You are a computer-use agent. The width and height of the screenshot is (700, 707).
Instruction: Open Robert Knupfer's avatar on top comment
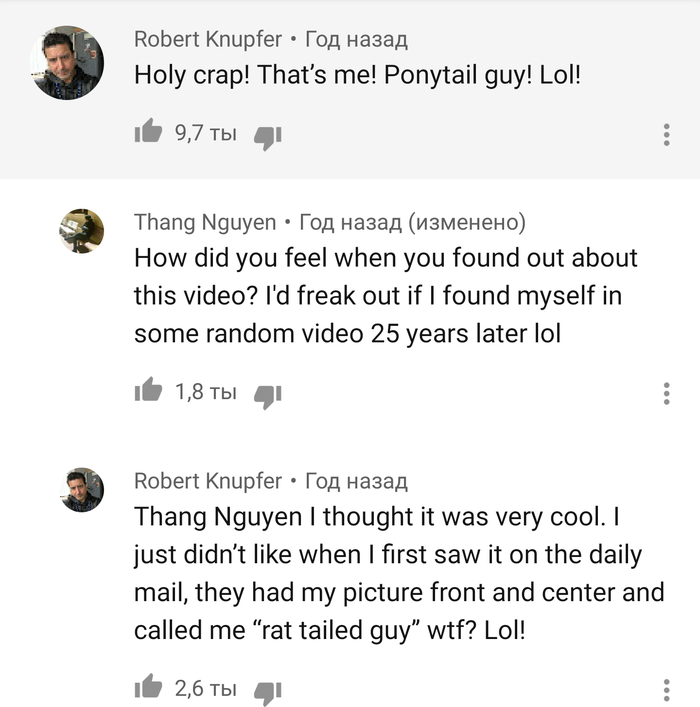(68, 62)
